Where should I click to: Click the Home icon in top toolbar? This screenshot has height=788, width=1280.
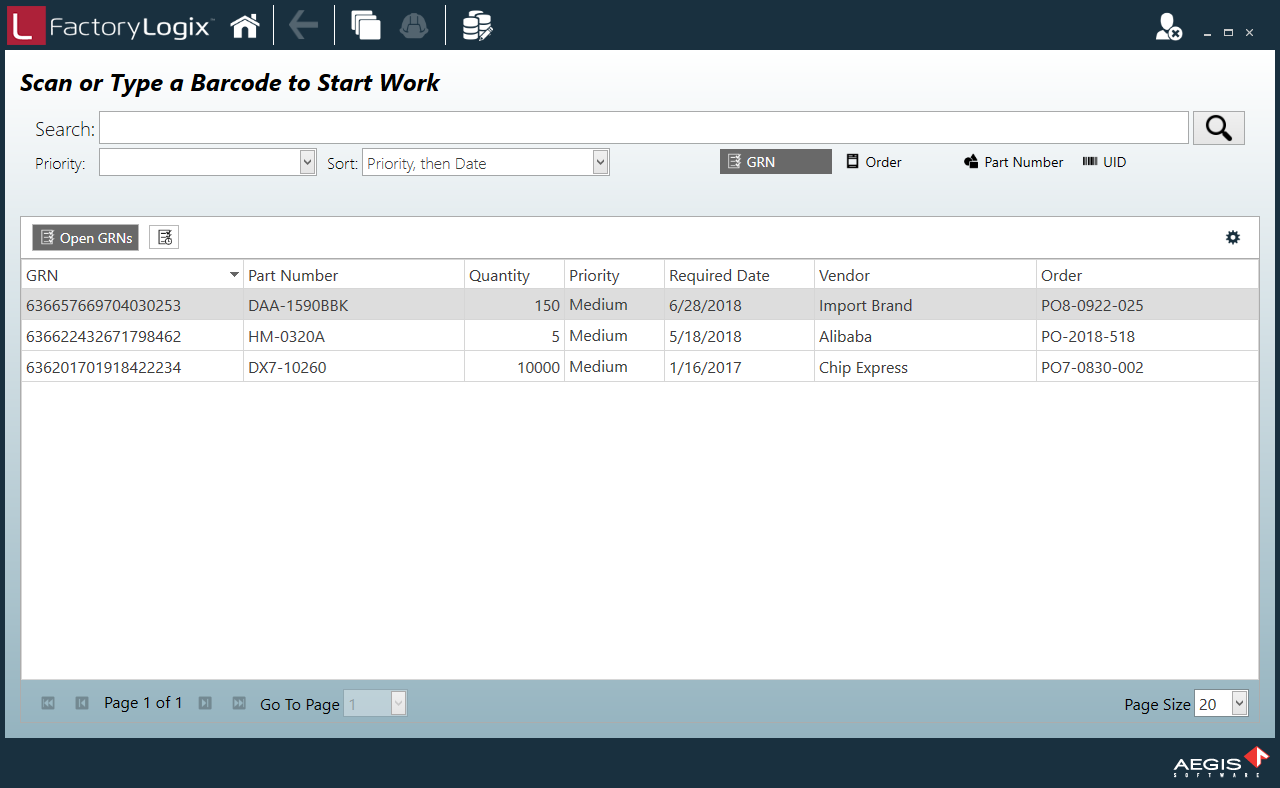click(245, 26)
